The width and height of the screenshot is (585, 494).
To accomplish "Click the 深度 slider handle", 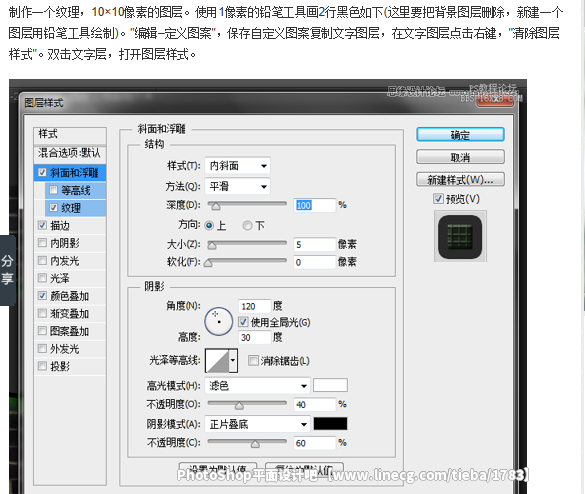I will (x=216, y=206).
